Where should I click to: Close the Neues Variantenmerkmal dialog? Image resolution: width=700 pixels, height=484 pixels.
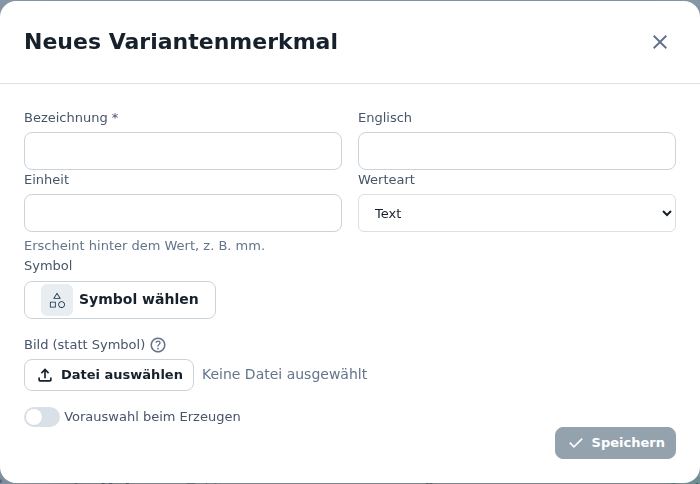(659, 42)
